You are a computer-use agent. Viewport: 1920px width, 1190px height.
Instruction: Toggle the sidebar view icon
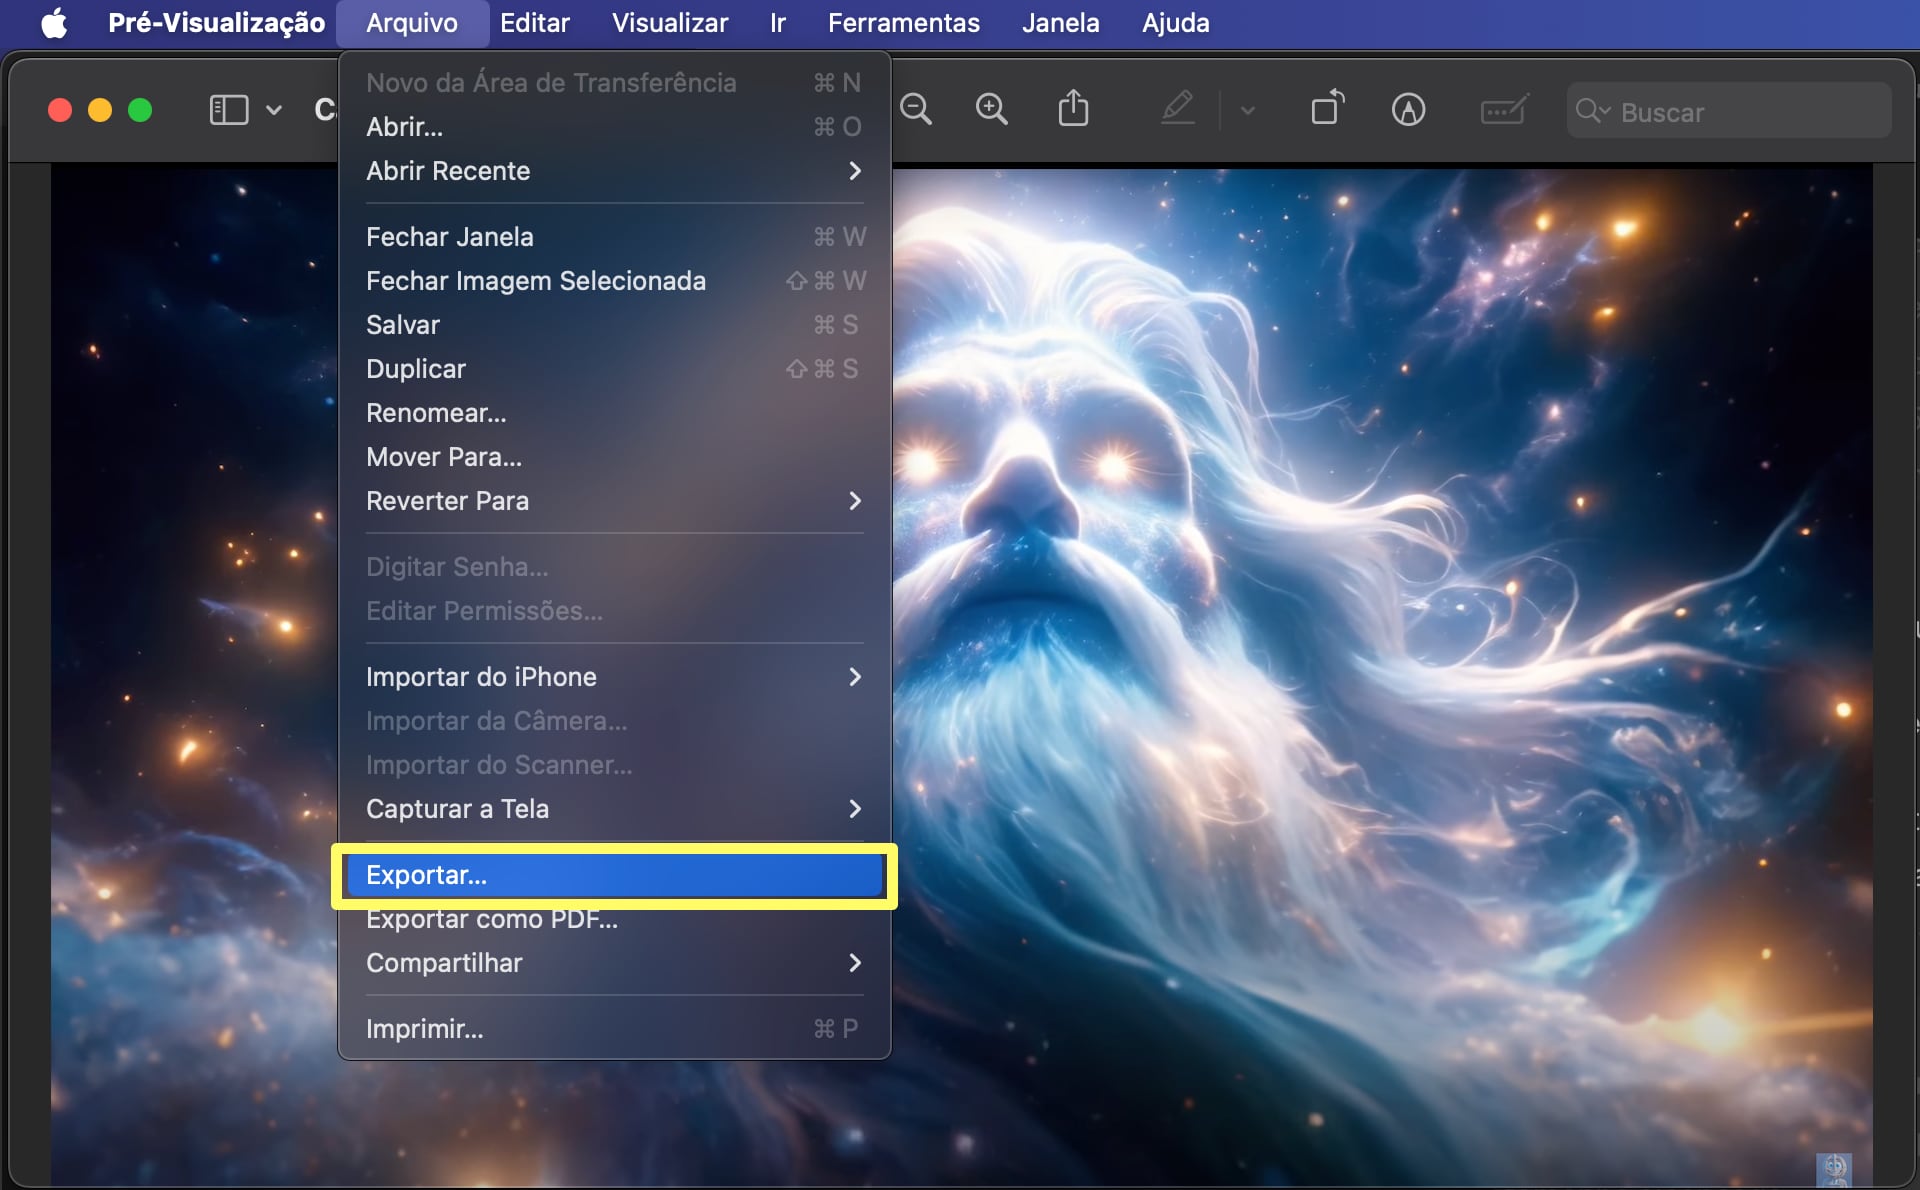[x=228, y=109]
